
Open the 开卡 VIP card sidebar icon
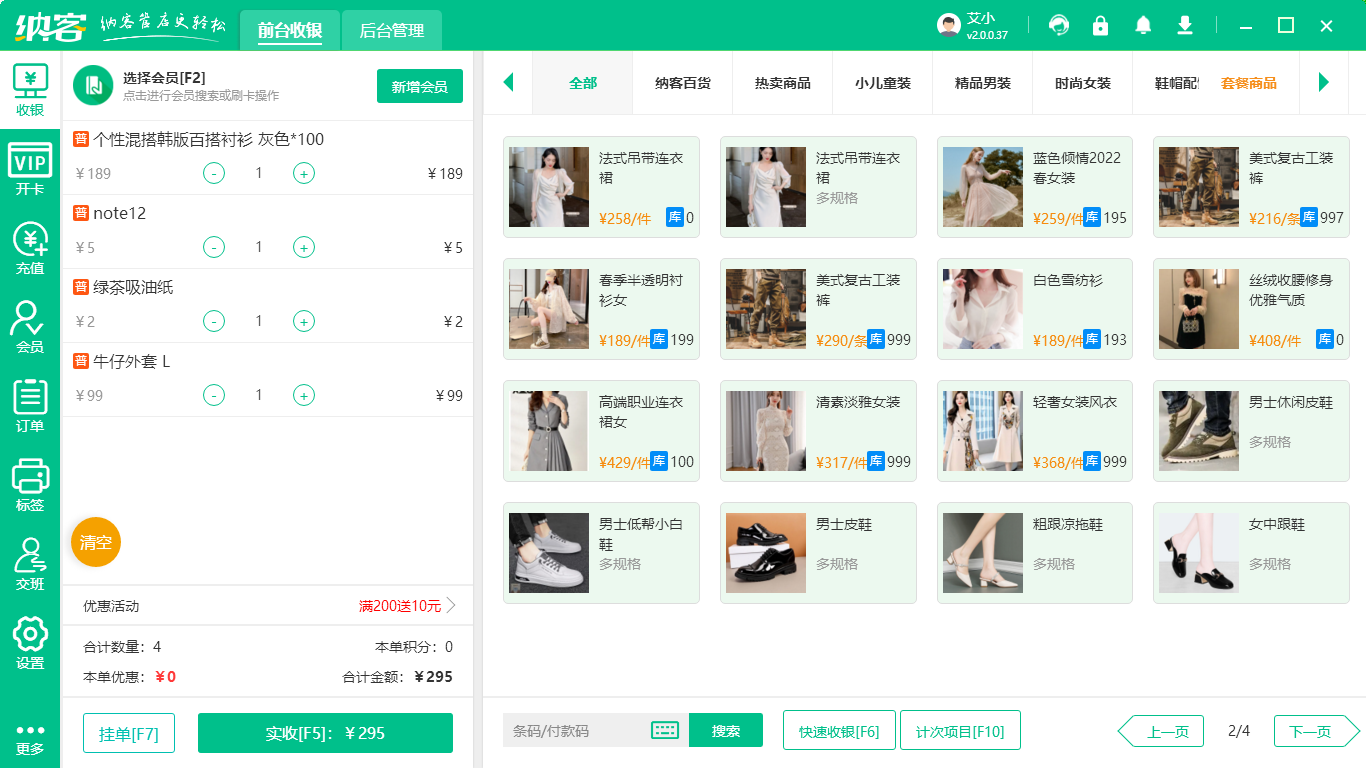click(x=30, y=169)
